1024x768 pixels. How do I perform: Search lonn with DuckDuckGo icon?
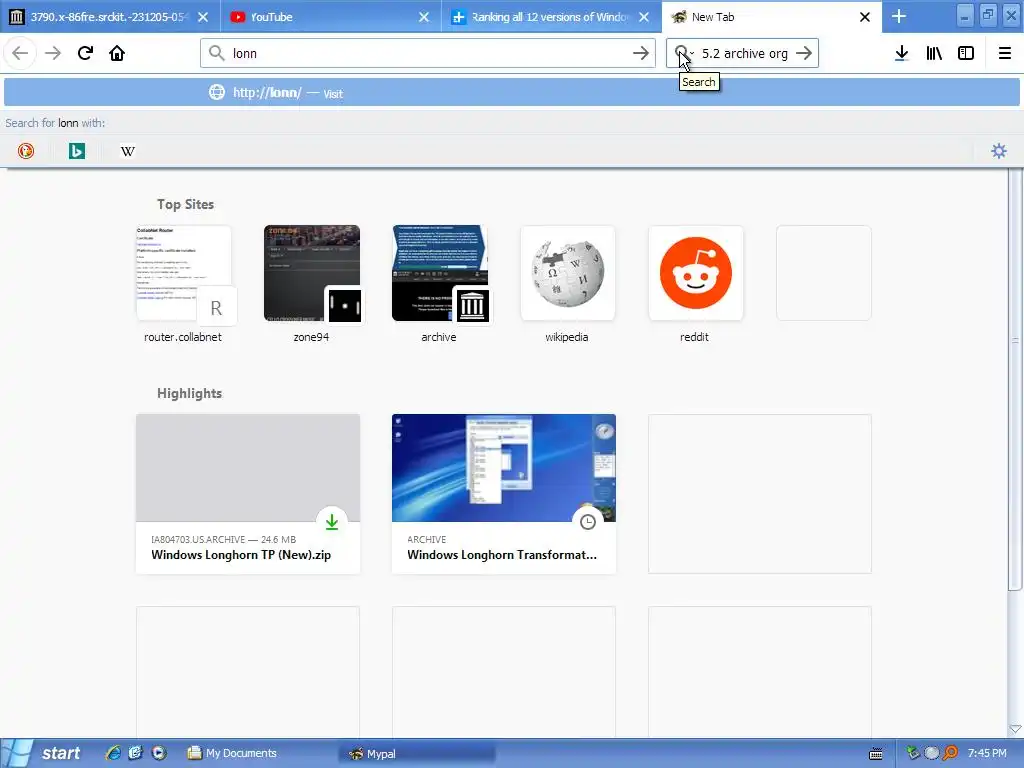tap(26, 151)
